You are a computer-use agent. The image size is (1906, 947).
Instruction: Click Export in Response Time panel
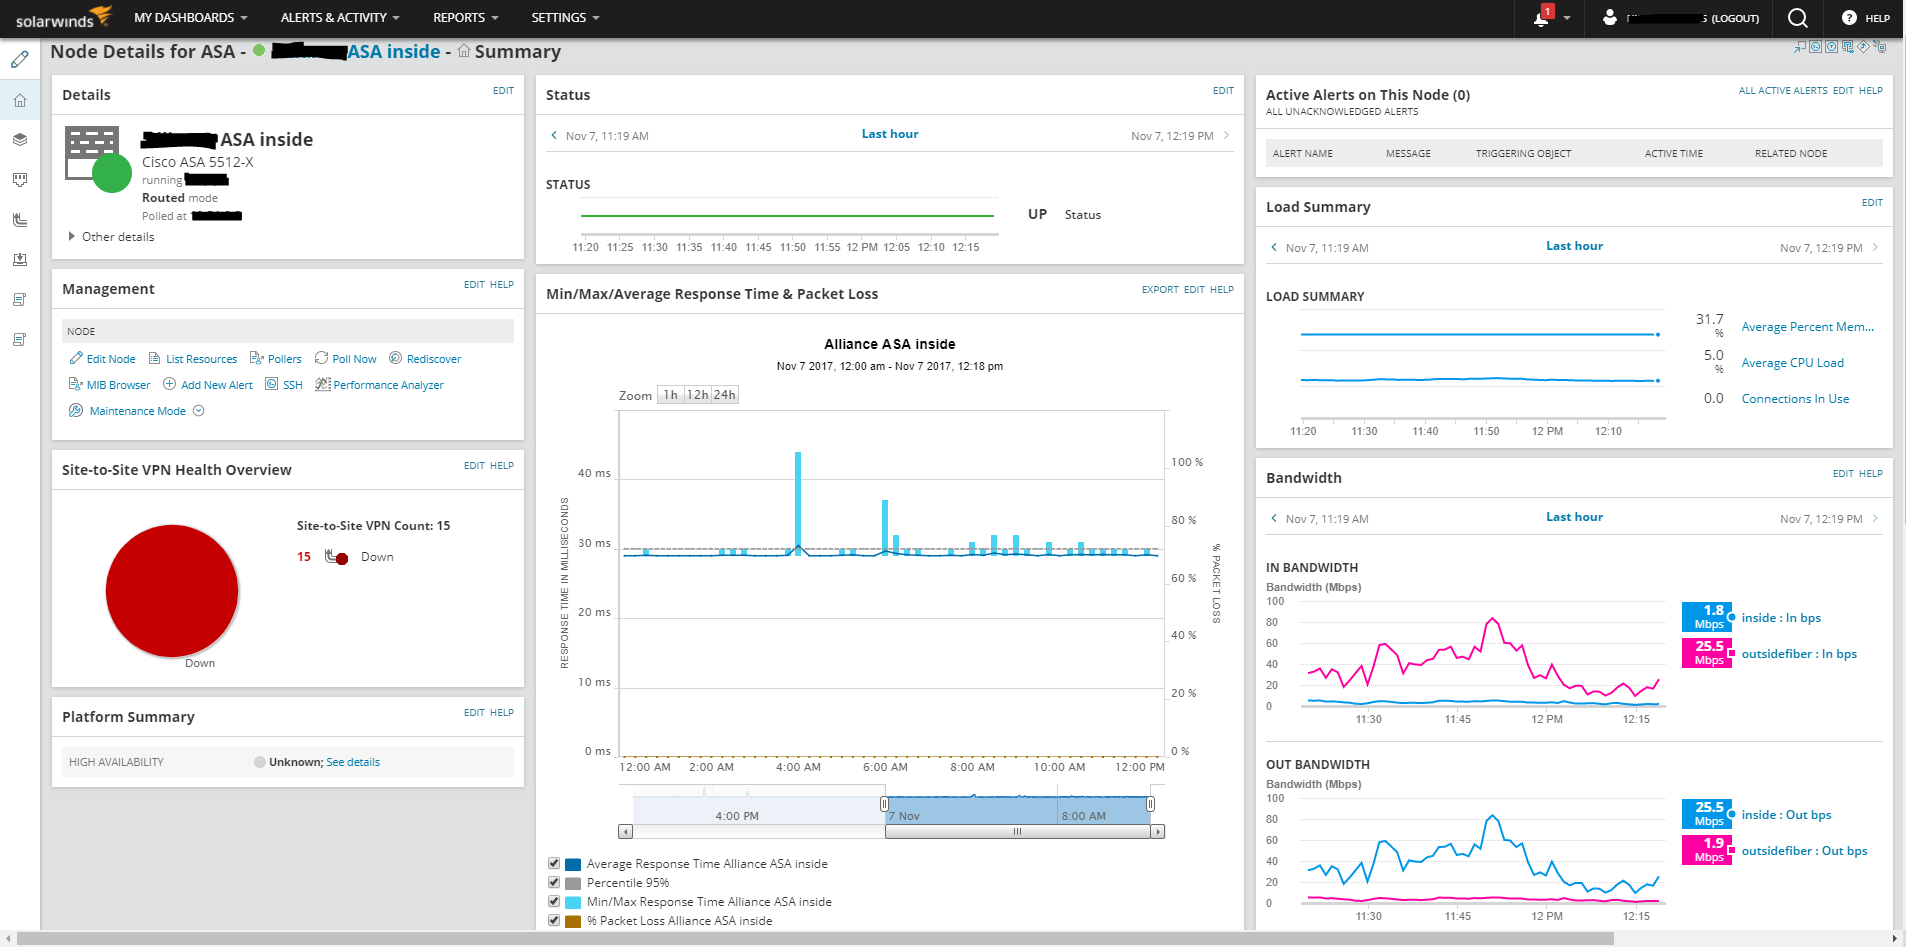point(1160,290)
